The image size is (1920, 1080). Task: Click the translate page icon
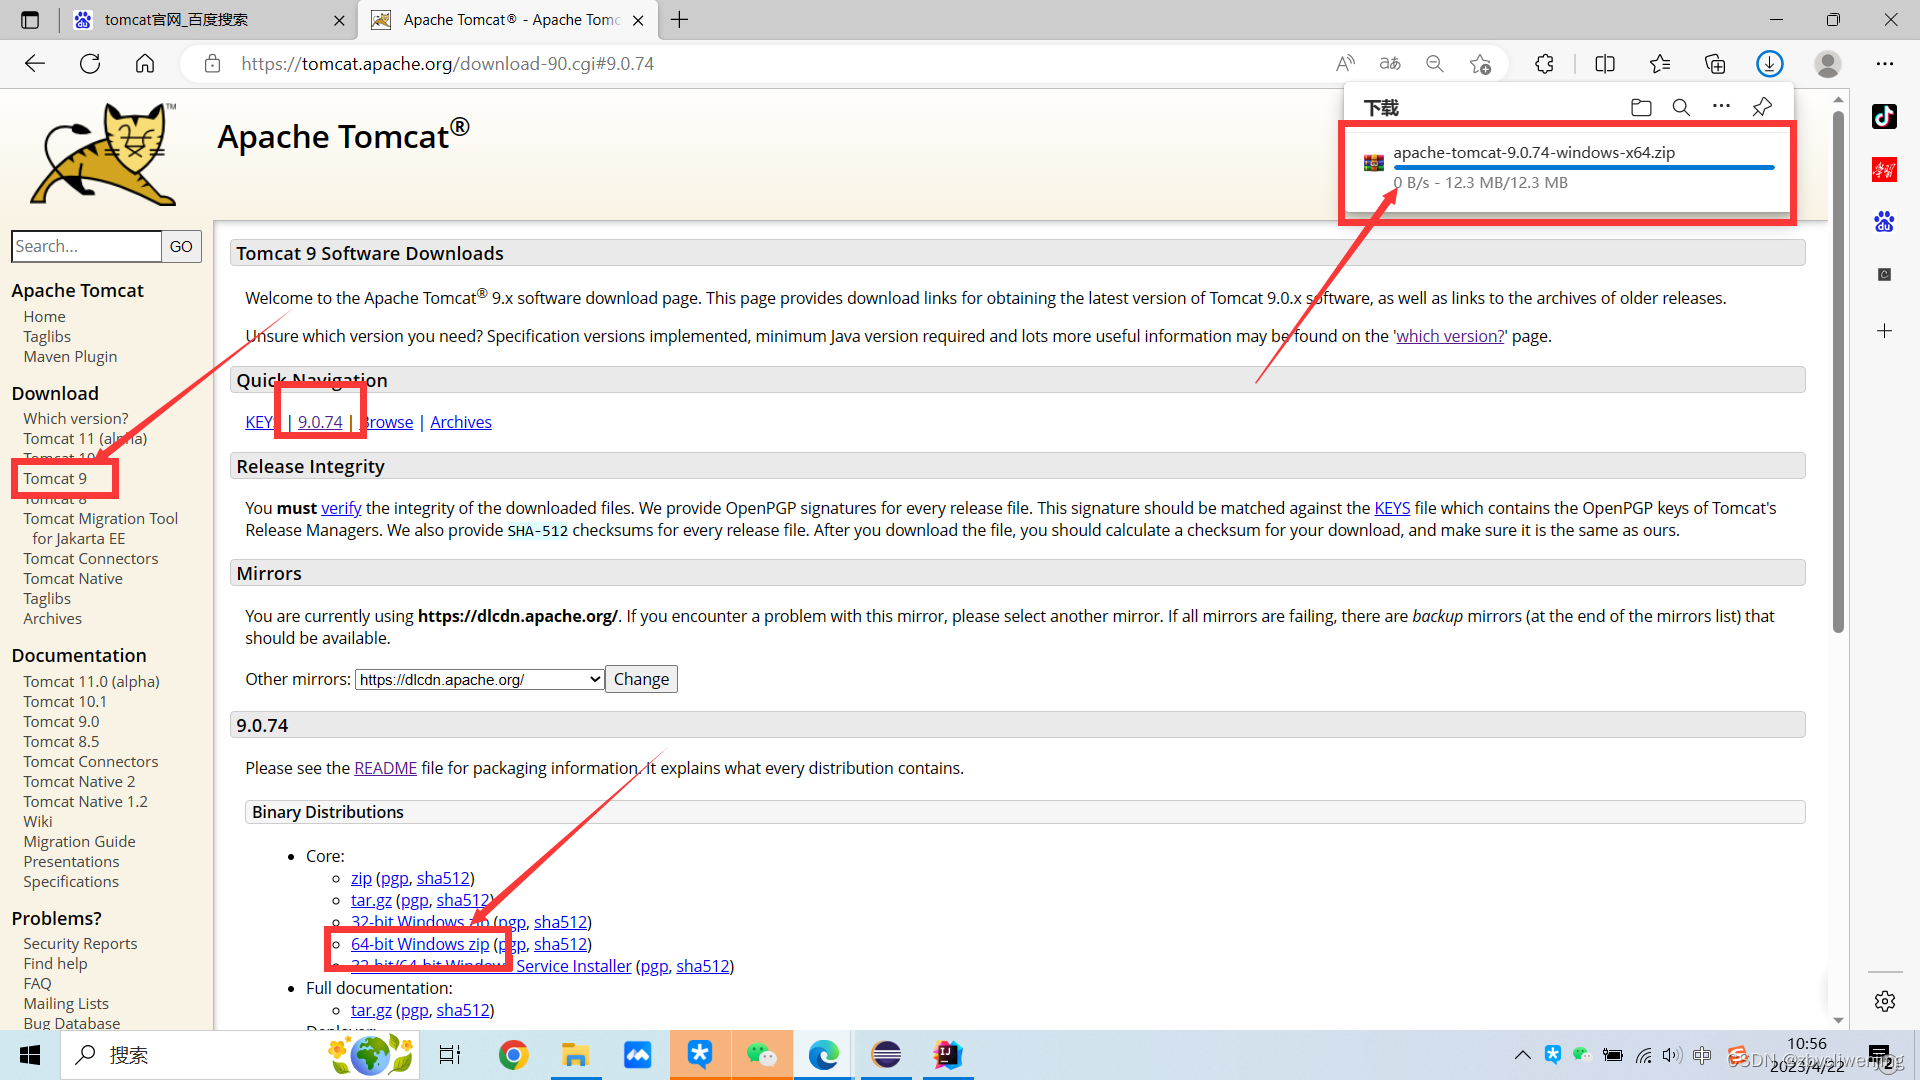point(1390,63)
